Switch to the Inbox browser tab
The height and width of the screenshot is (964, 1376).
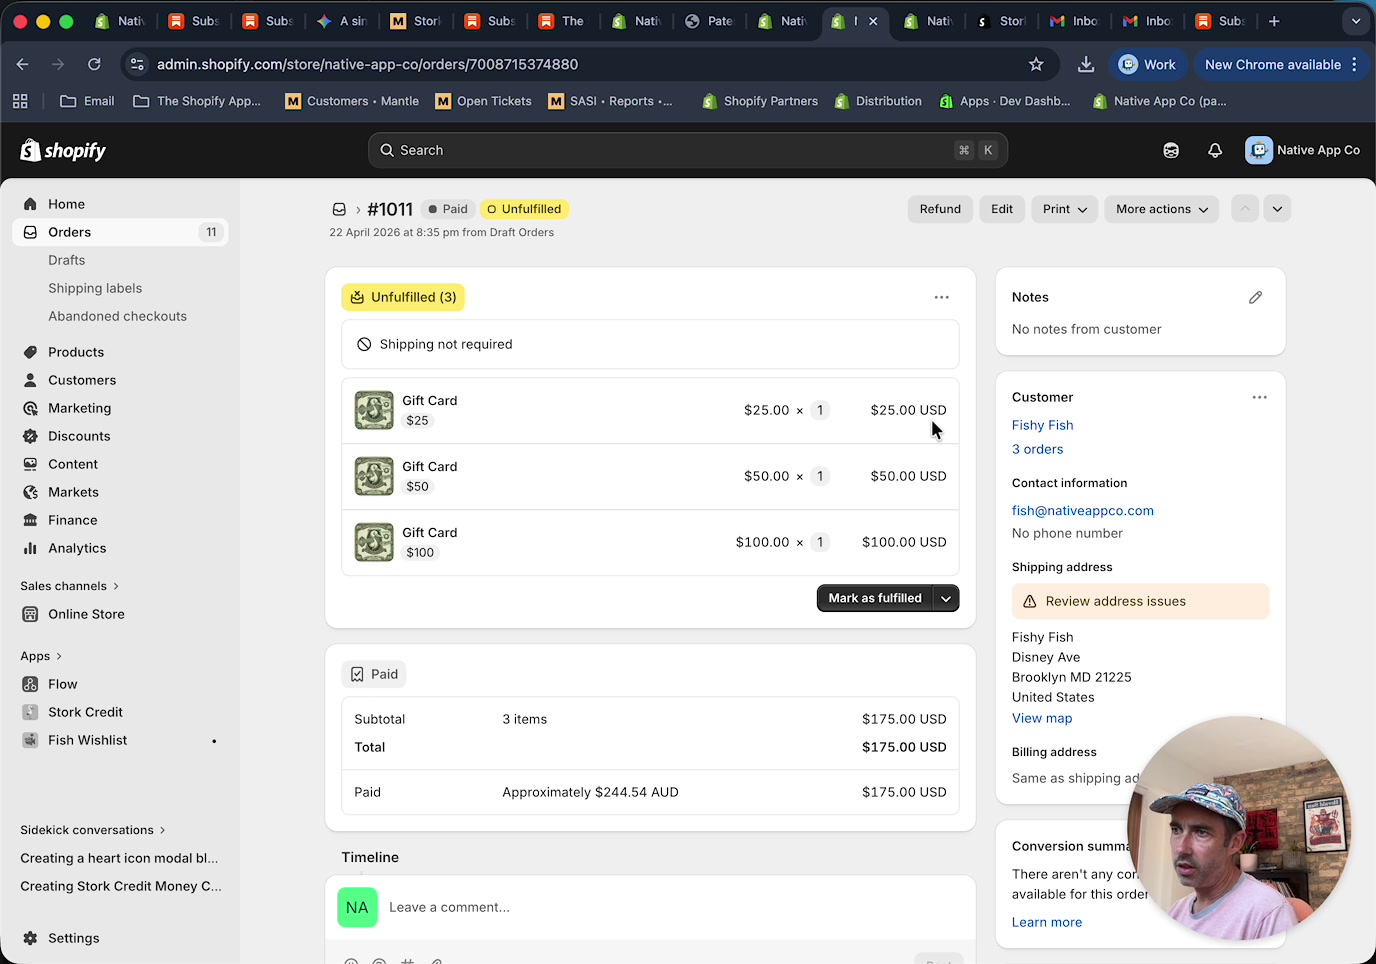coord(1075,21)
